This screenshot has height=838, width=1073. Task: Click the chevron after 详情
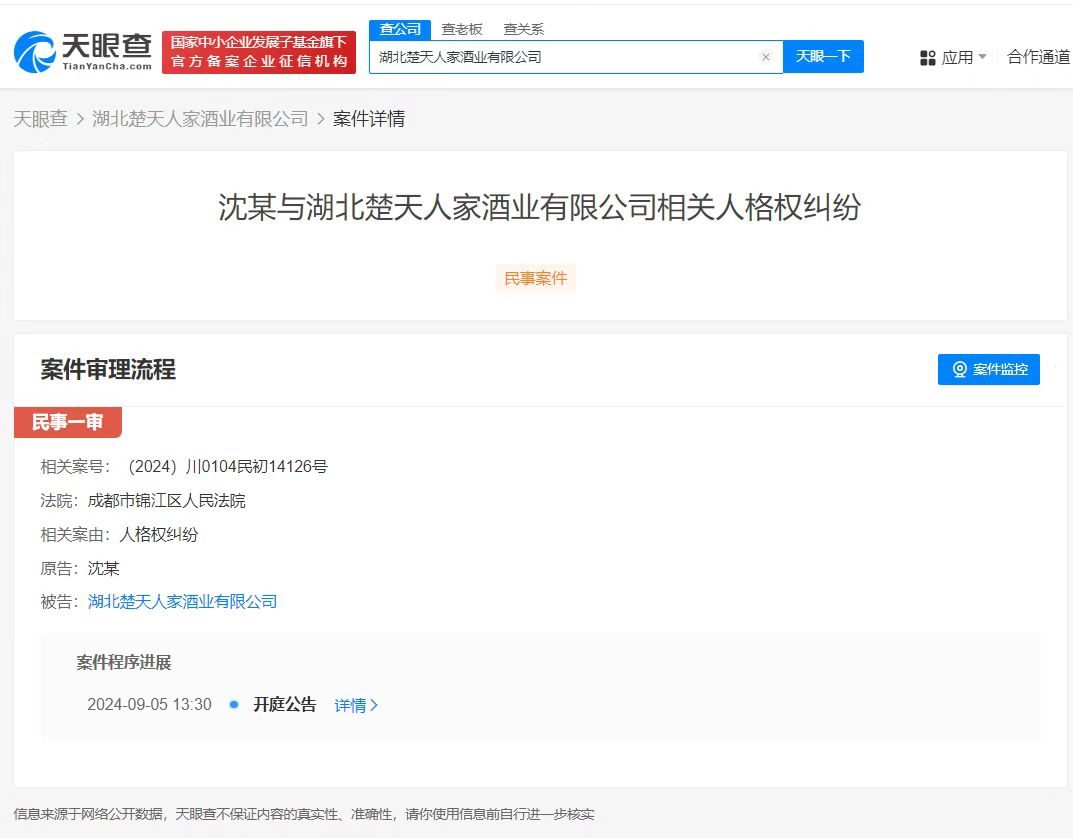pos(375,704)
